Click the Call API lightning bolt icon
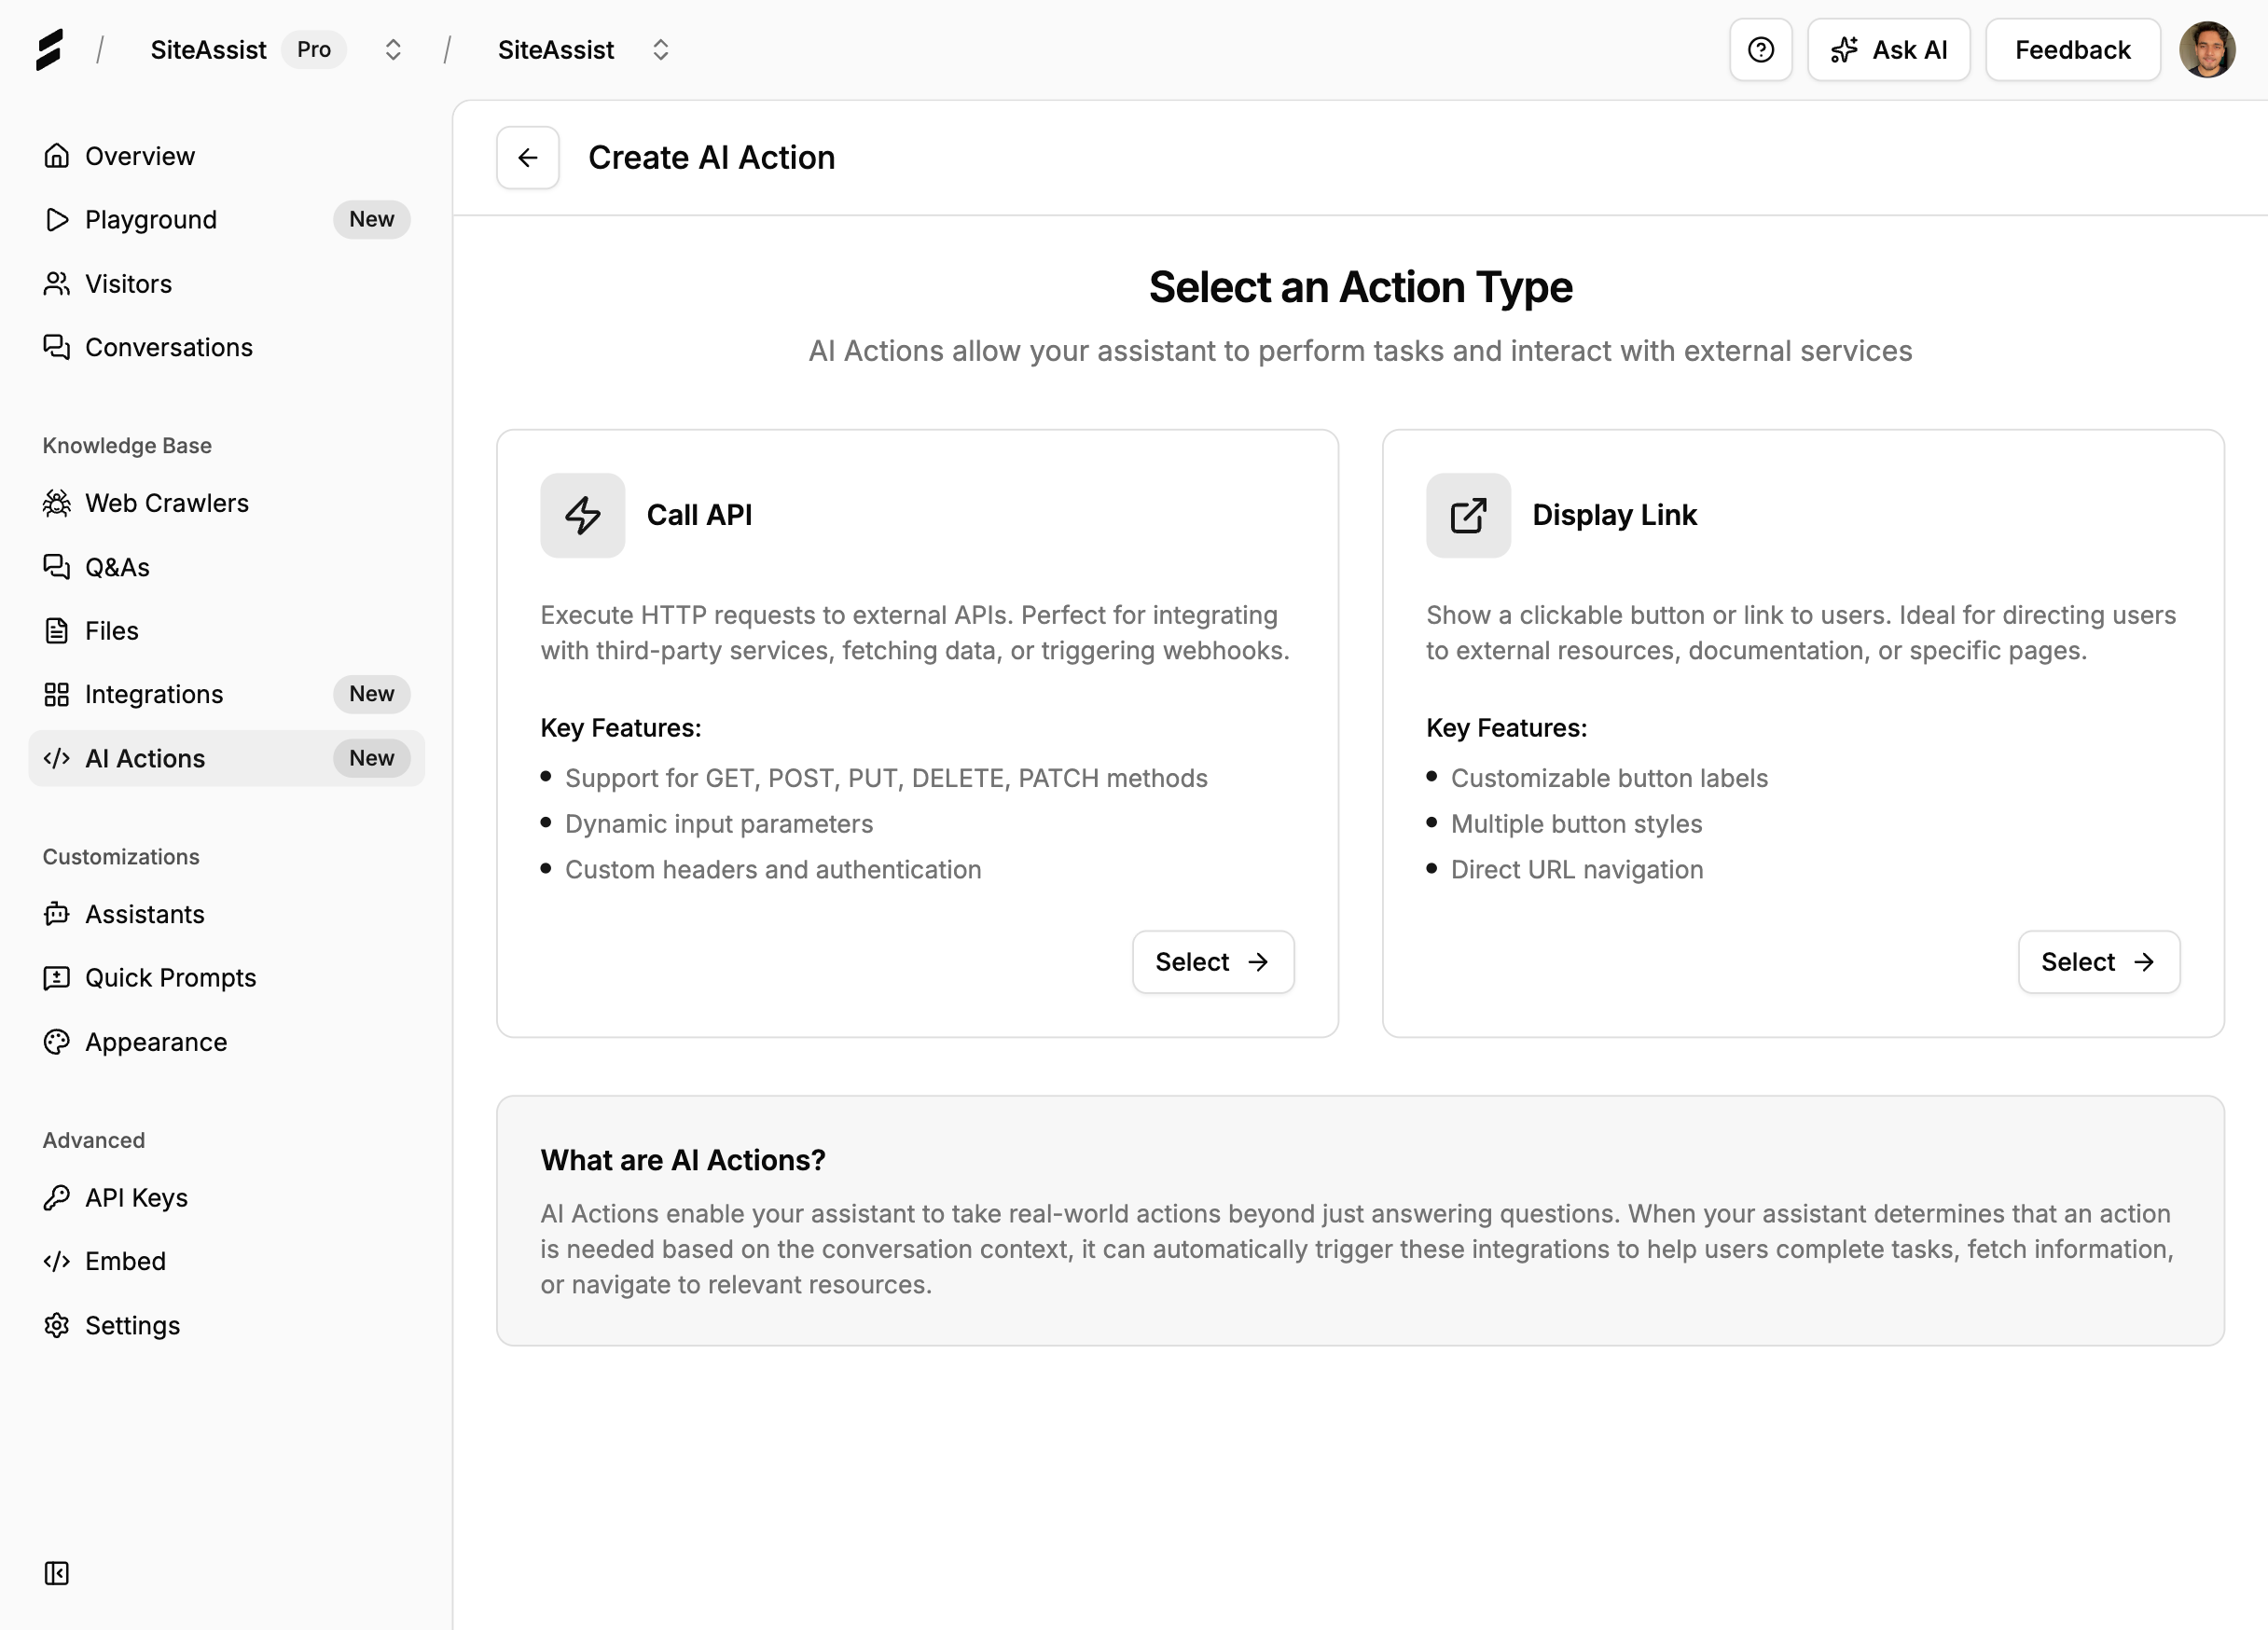The width and height of the screenshot is (2268, 1630). 582,515
